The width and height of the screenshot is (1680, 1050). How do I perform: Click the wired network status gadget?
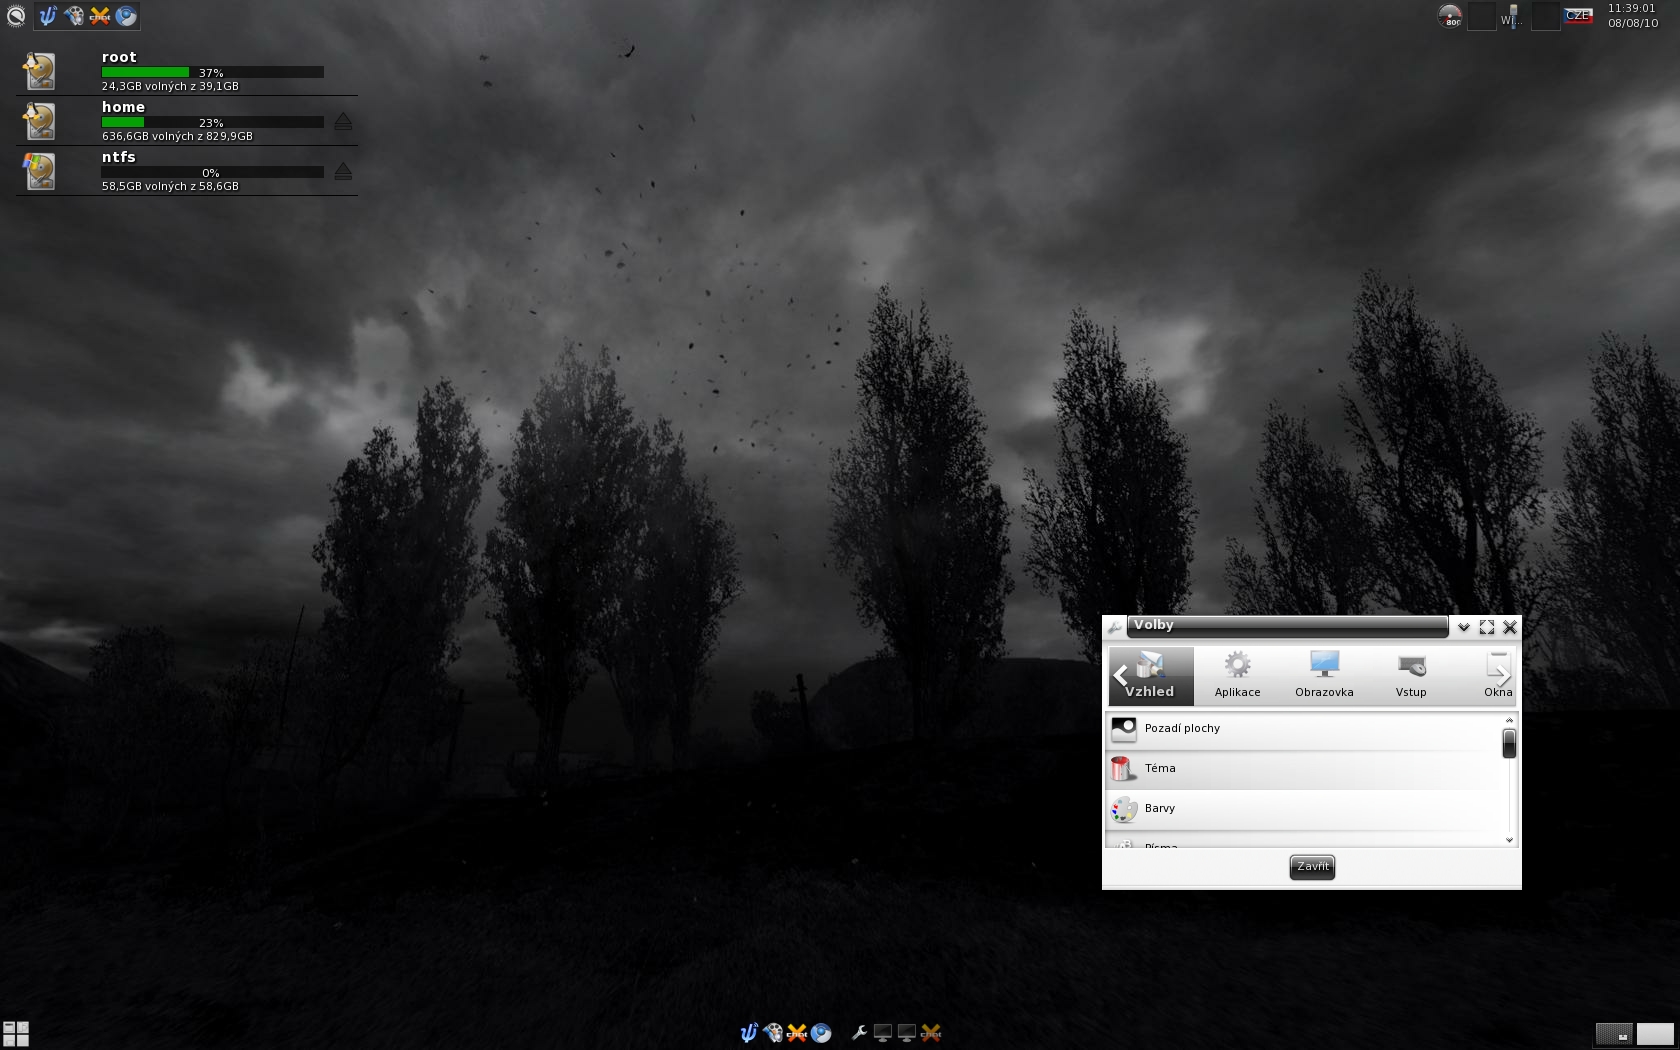[x=1513, y=16]
